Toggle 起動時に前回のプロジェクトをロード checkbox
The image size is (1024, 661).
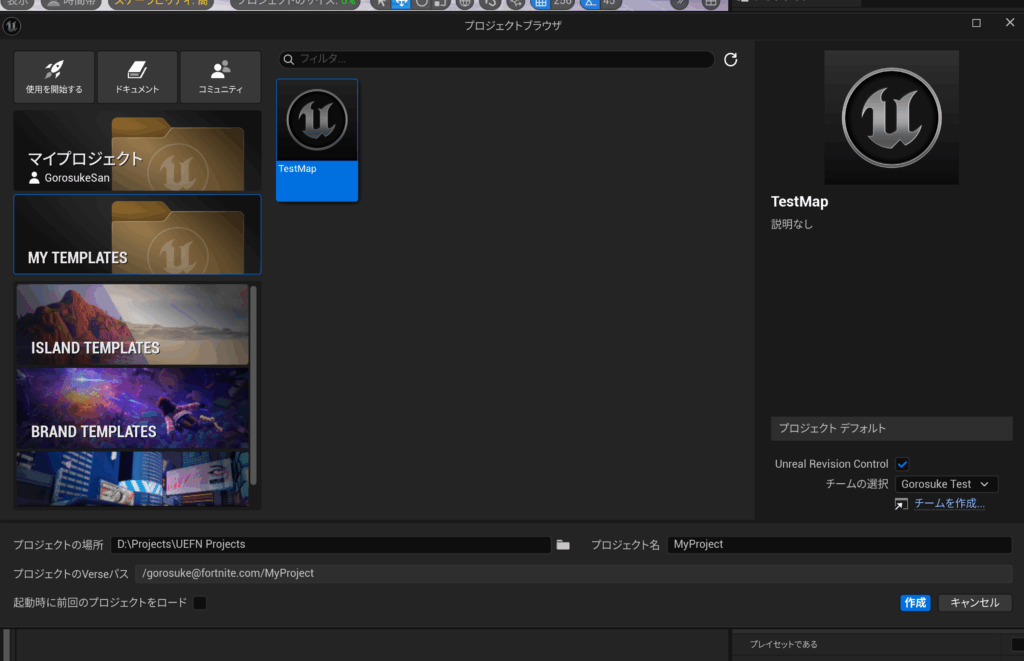(200, 603)
